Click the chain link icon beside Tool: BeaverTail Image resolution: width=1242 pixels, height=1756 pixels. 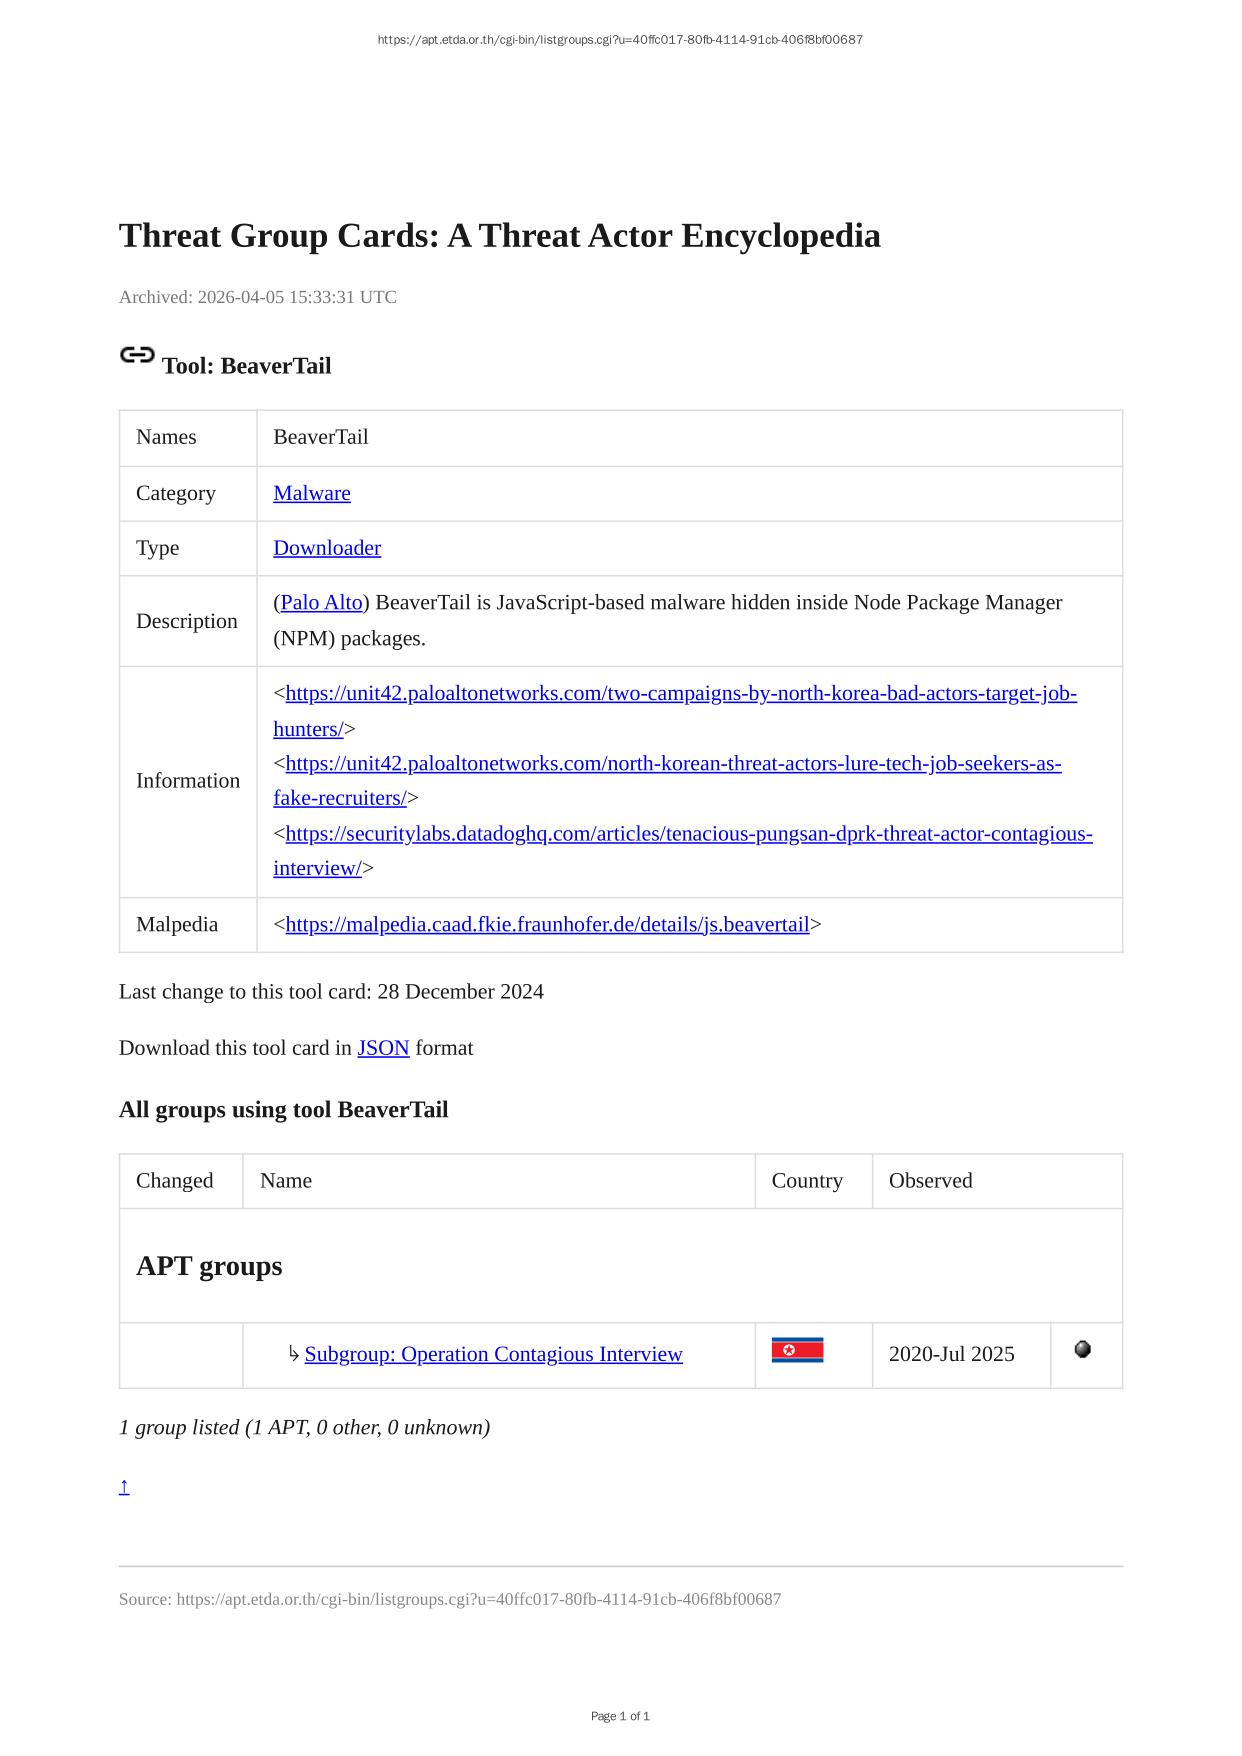coord(137,355)
